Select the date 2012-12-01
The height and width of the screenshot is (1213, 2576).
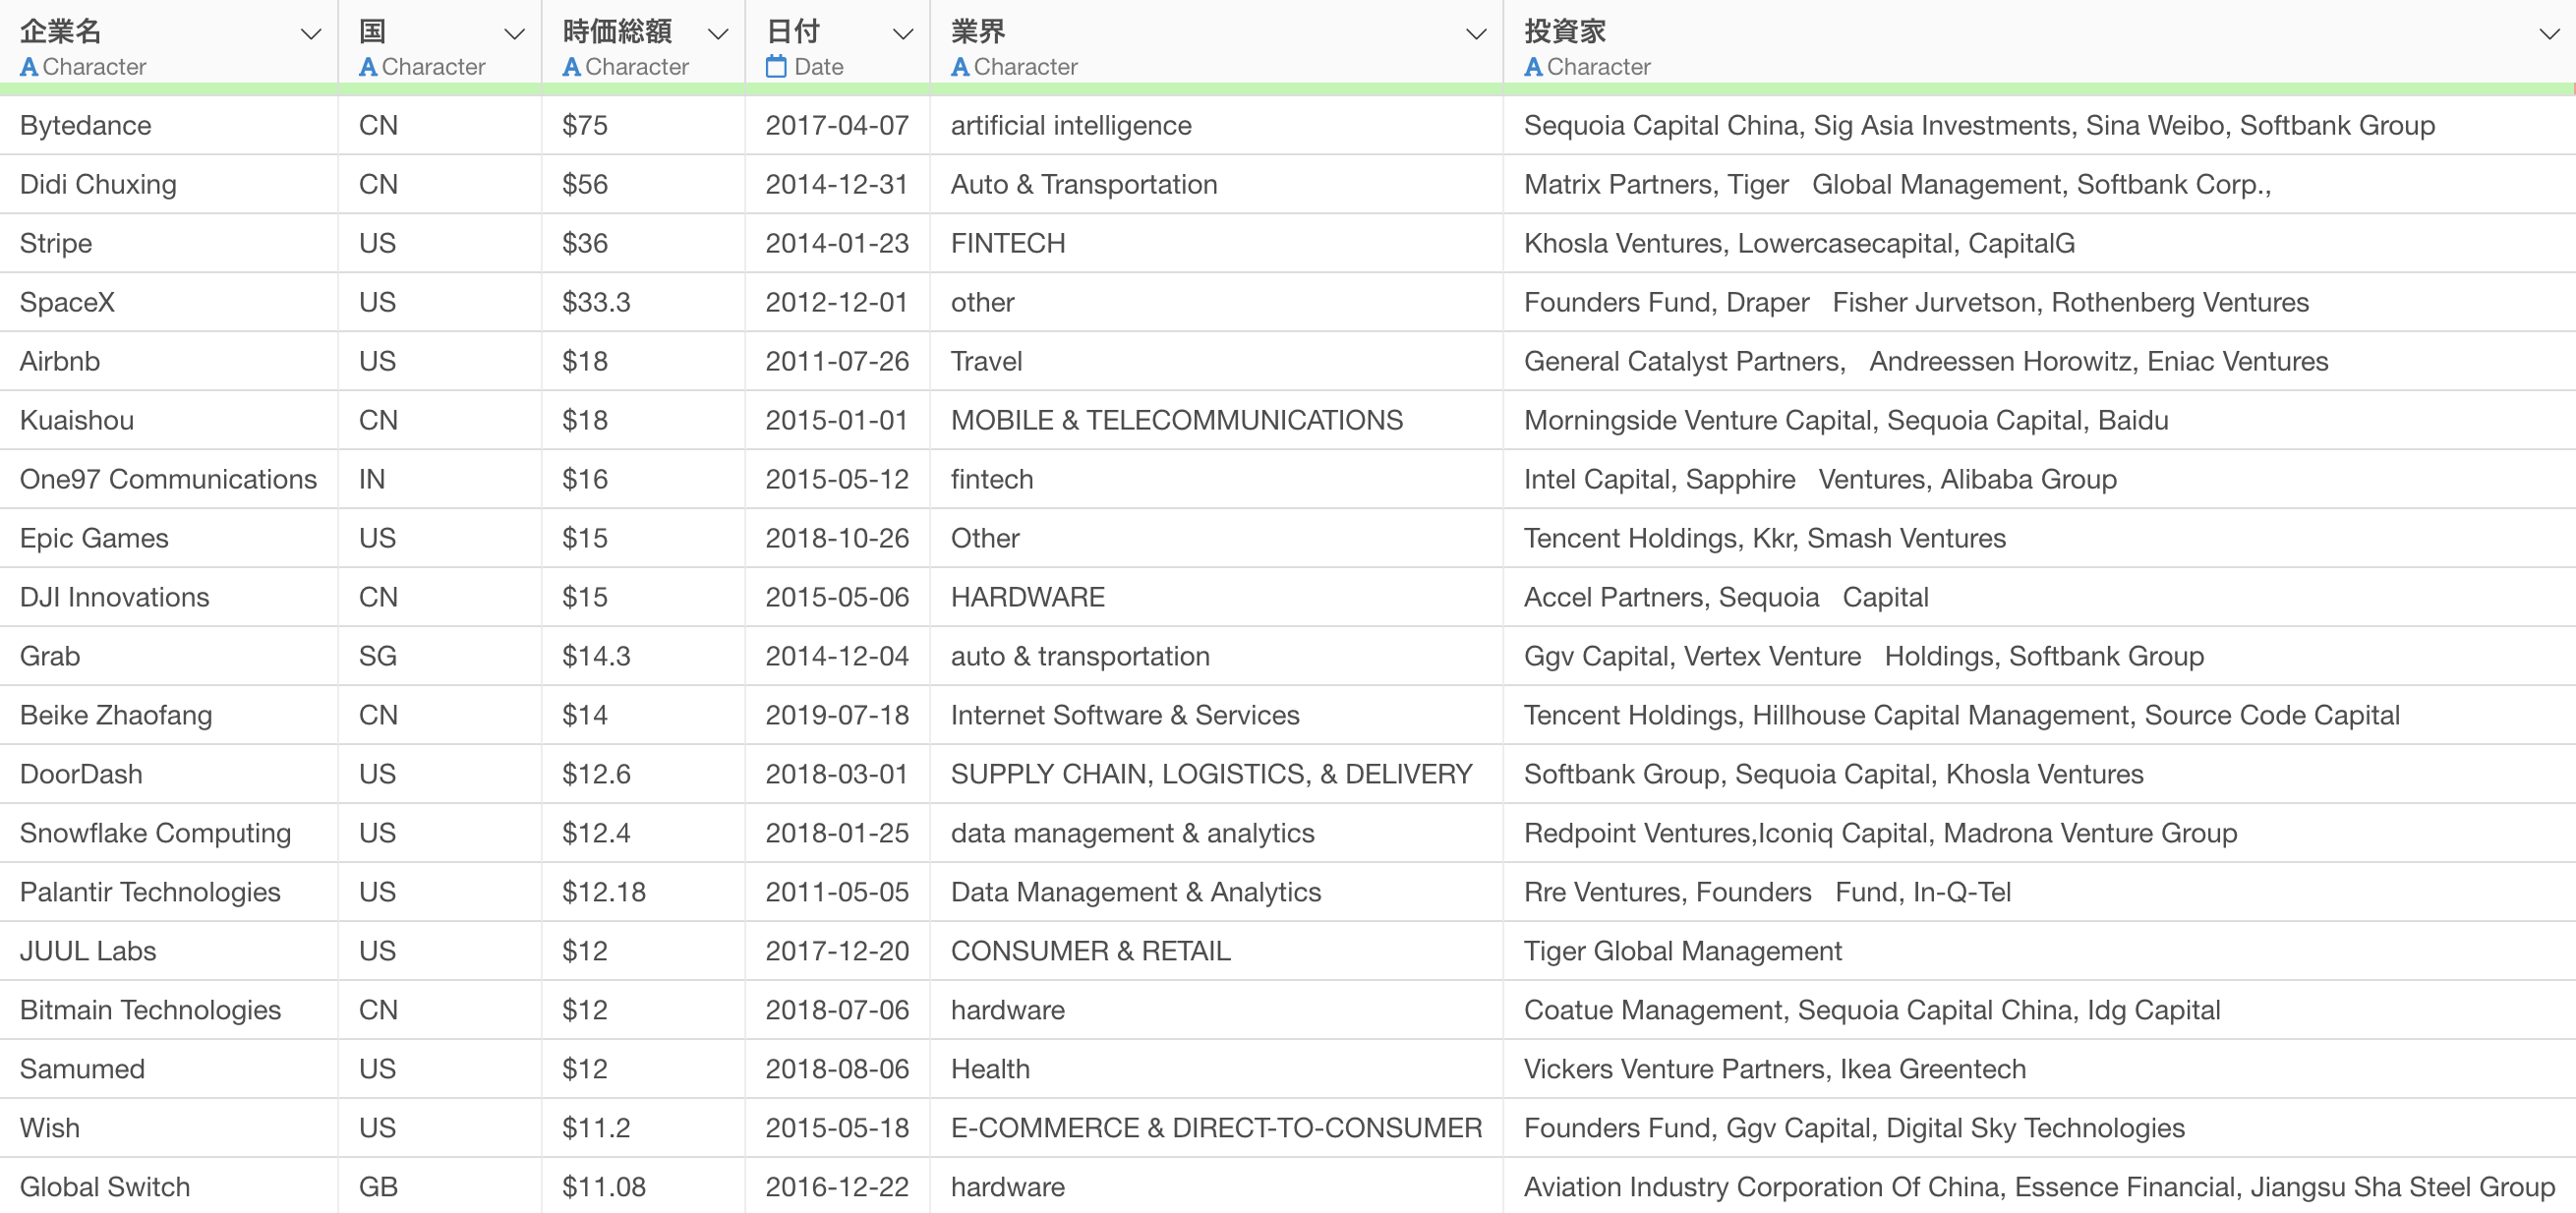(837, 302)
